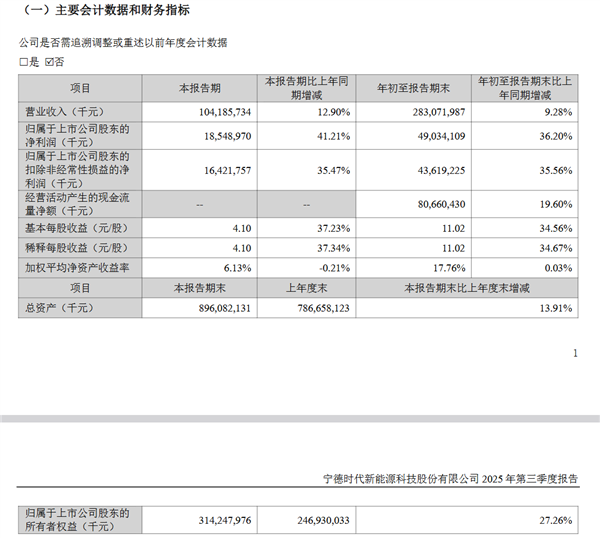Select value 16,421,757
Viewport: 600px width, 538px height.
click(x=227, y=170)
